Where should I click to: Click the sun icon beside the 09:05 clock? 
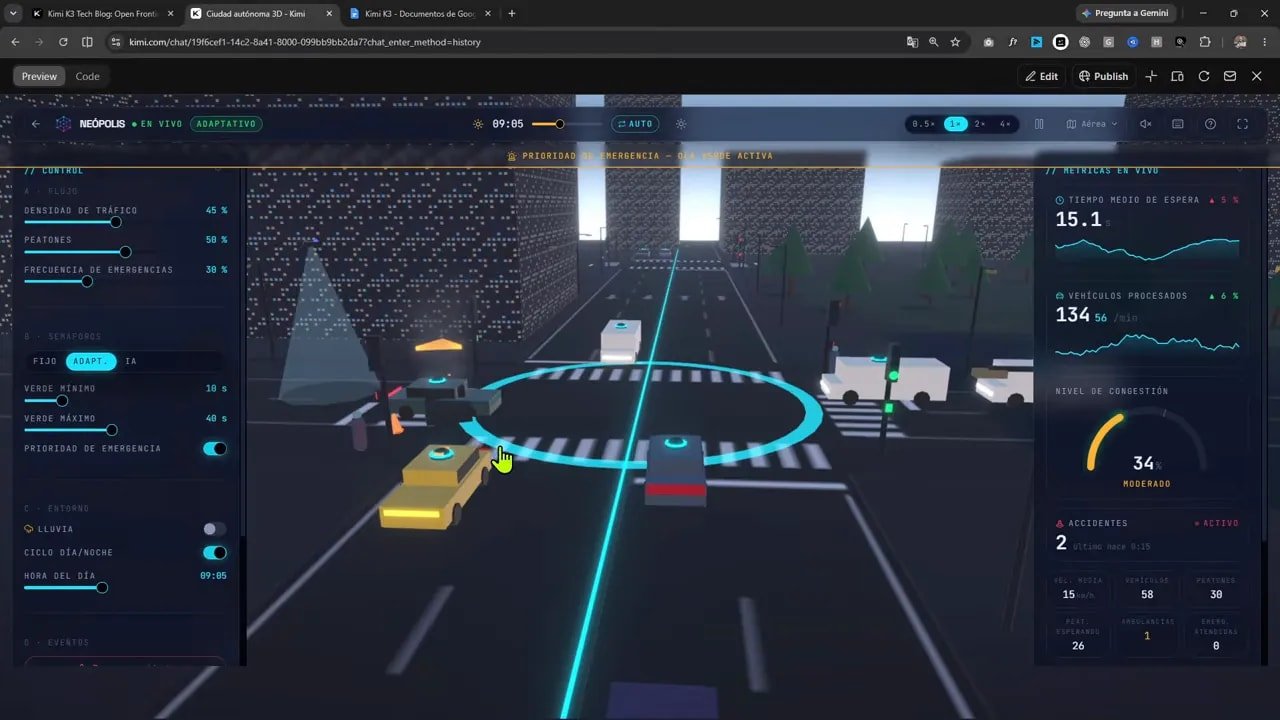click(x=478, y=124)
